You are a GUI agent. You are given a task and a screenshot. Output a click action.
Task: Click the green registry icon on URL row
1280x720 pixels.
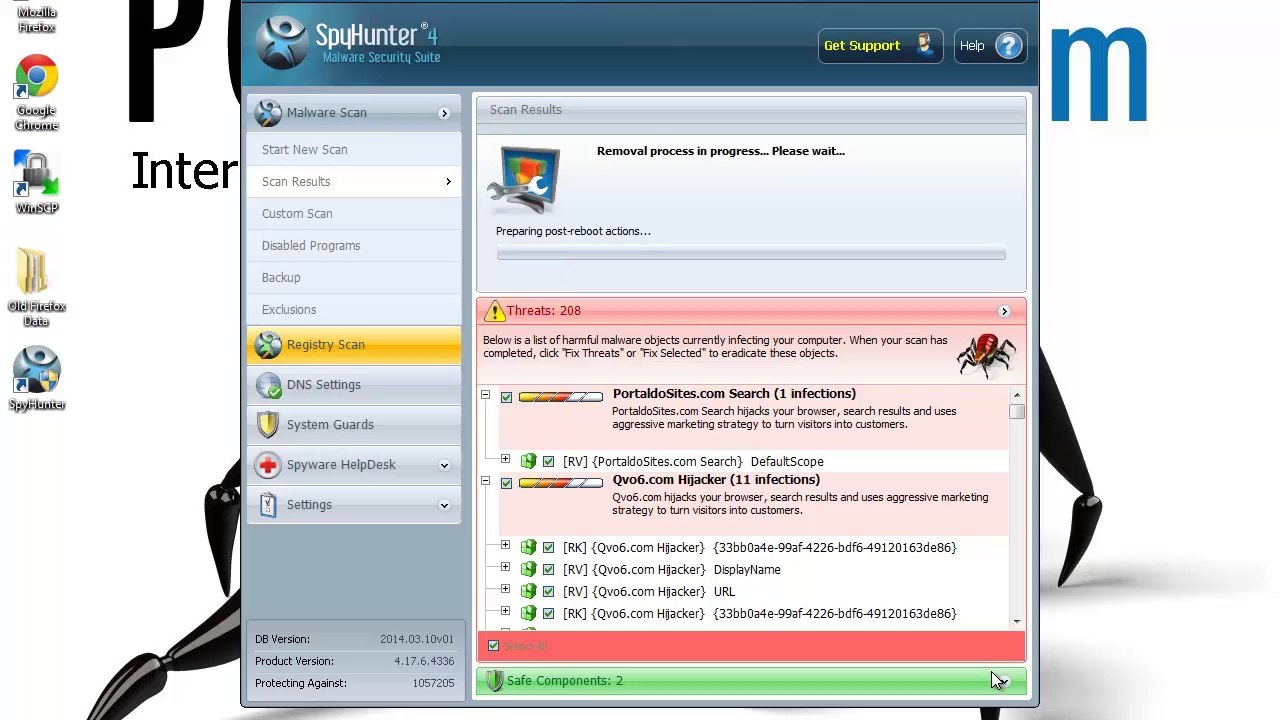(528, 592)
